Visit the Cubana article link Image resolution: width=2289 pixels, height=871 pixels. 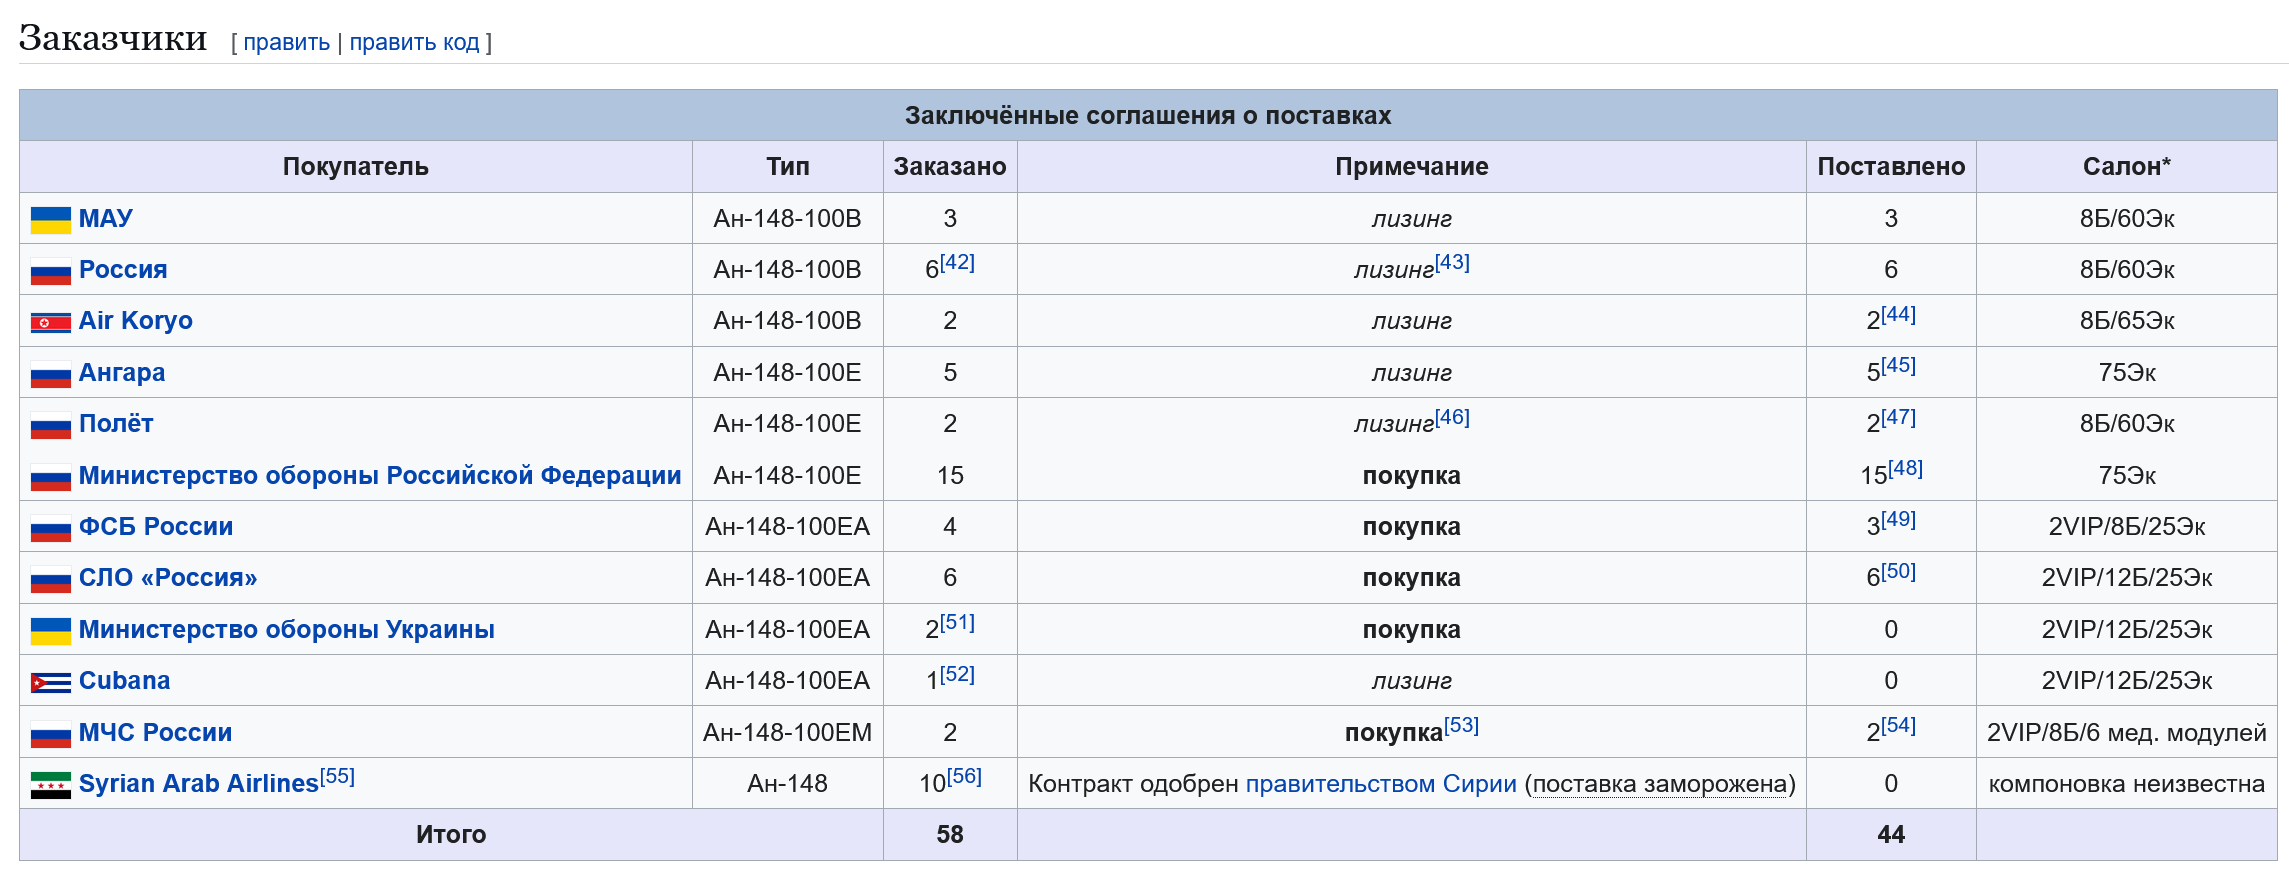point(125,680)
